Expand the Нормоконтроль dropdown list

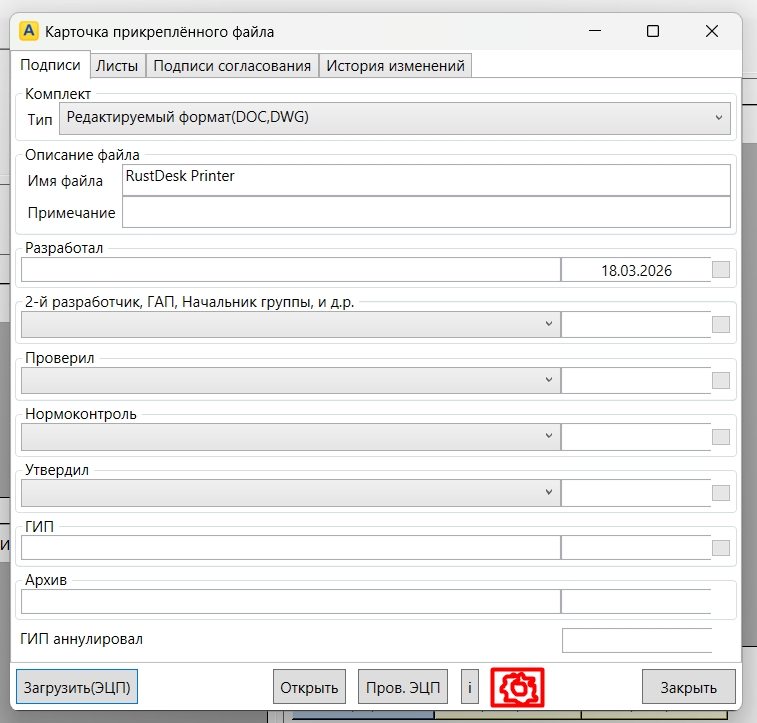point(290,437)
